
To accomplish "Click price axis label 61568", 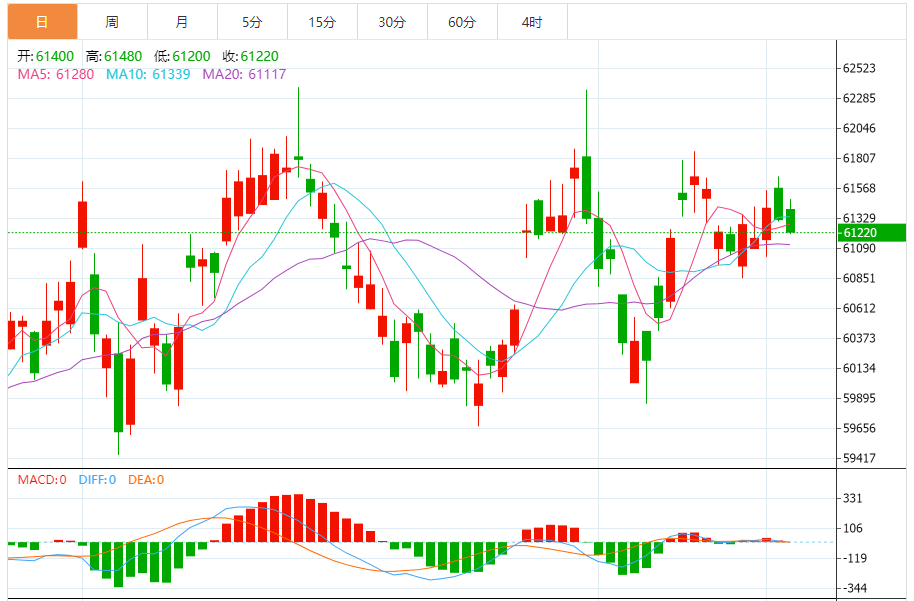I will coord(859,188).
